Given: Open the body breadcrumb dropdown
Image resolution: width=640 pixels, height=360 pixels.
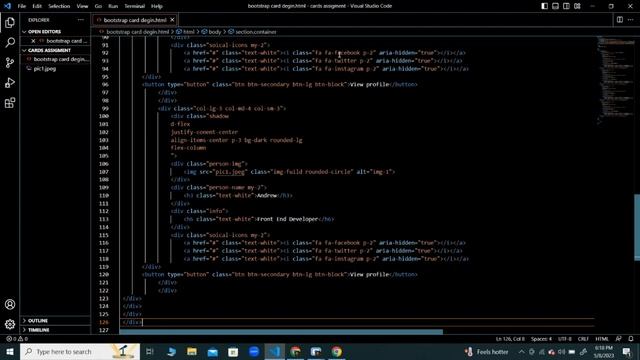Looking at the screenshot, I should click(x=215, y=32).
